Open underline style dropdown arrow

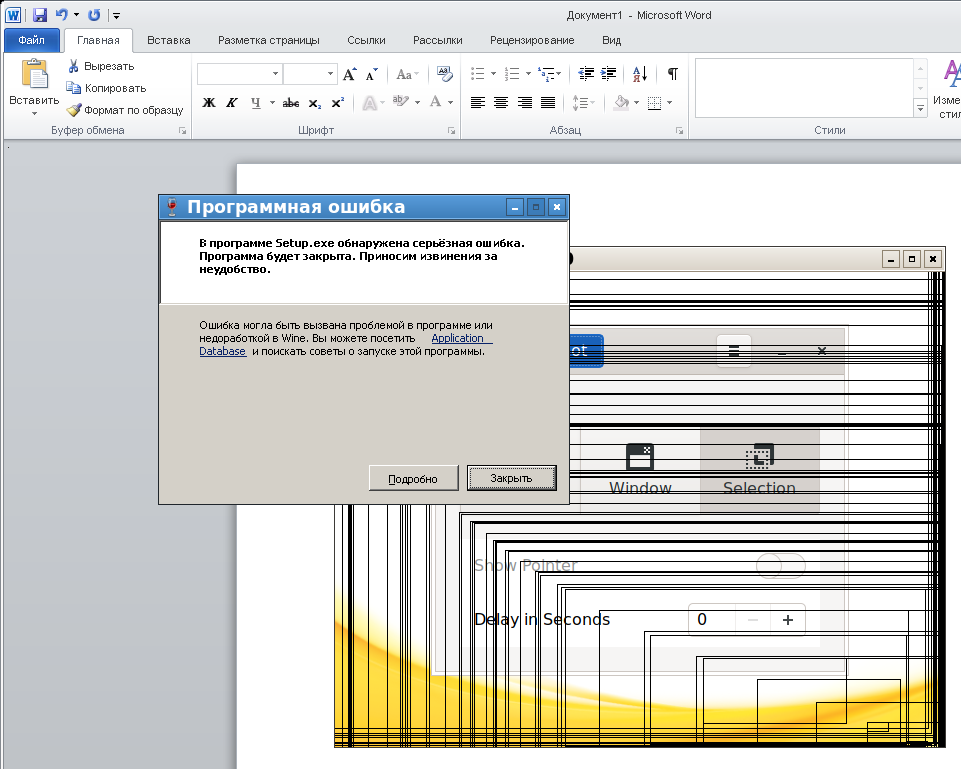tap(272, 103)
